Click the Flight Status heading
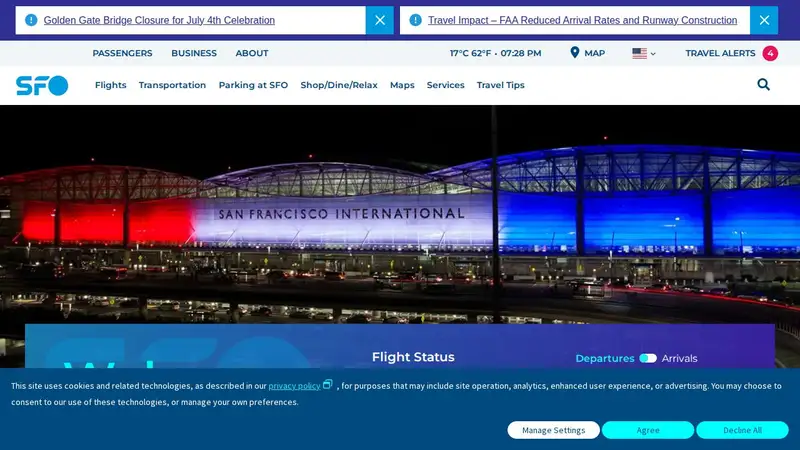The height and width of the screenshot is (450, 800). pos(413,357)
